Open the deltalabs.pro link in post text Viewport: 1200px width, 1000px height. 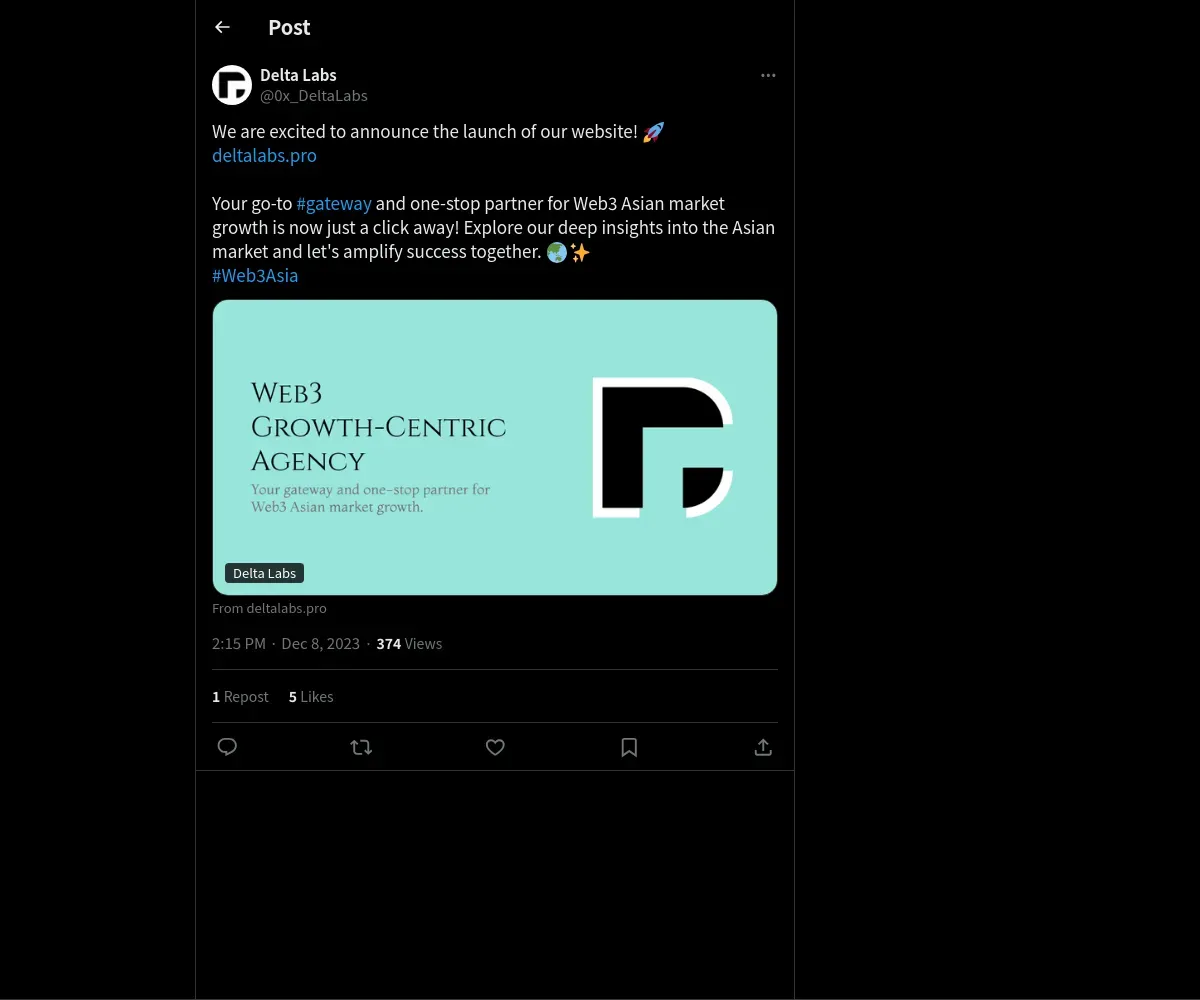click(x=264, y=155)
